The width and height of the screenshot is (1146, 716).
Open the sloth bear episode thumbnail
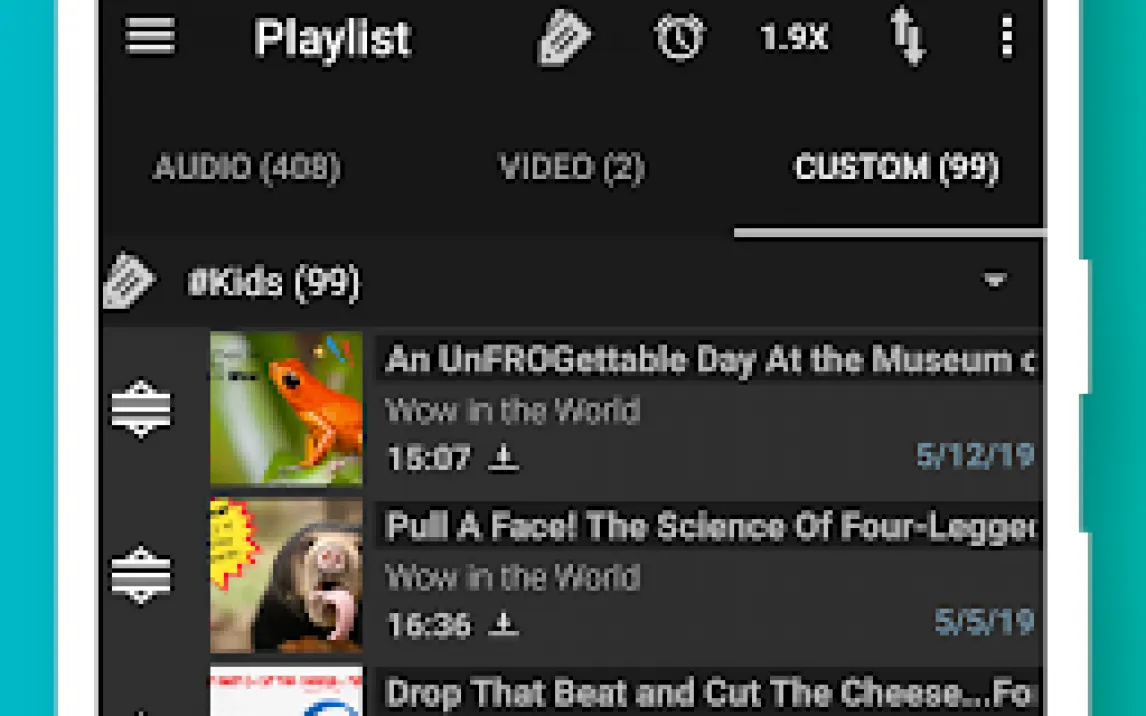tap(286, 575)
